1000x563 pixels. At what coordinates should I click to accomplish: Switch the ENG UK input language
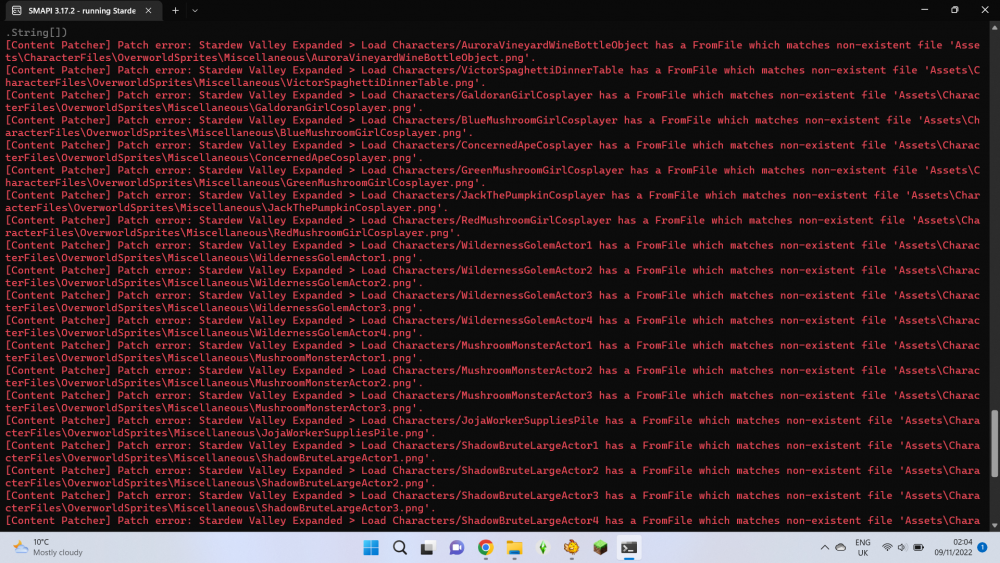[x=862, y=547]
